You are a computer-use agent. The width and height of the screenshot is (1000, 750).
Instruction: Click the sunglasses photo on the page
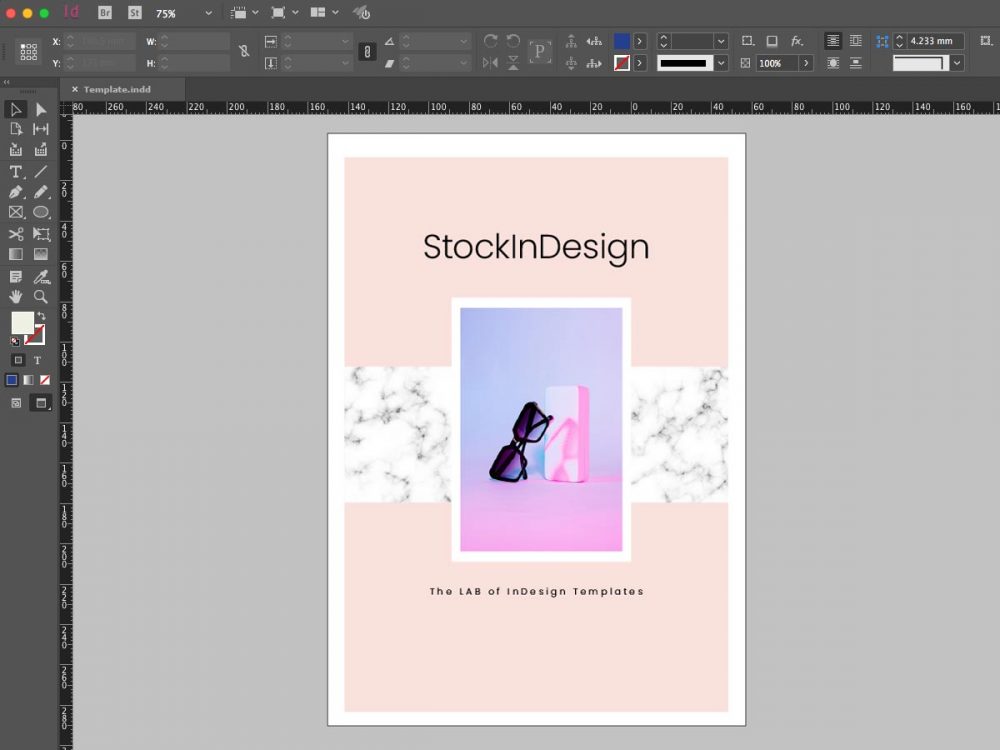[x=541, y=429]
